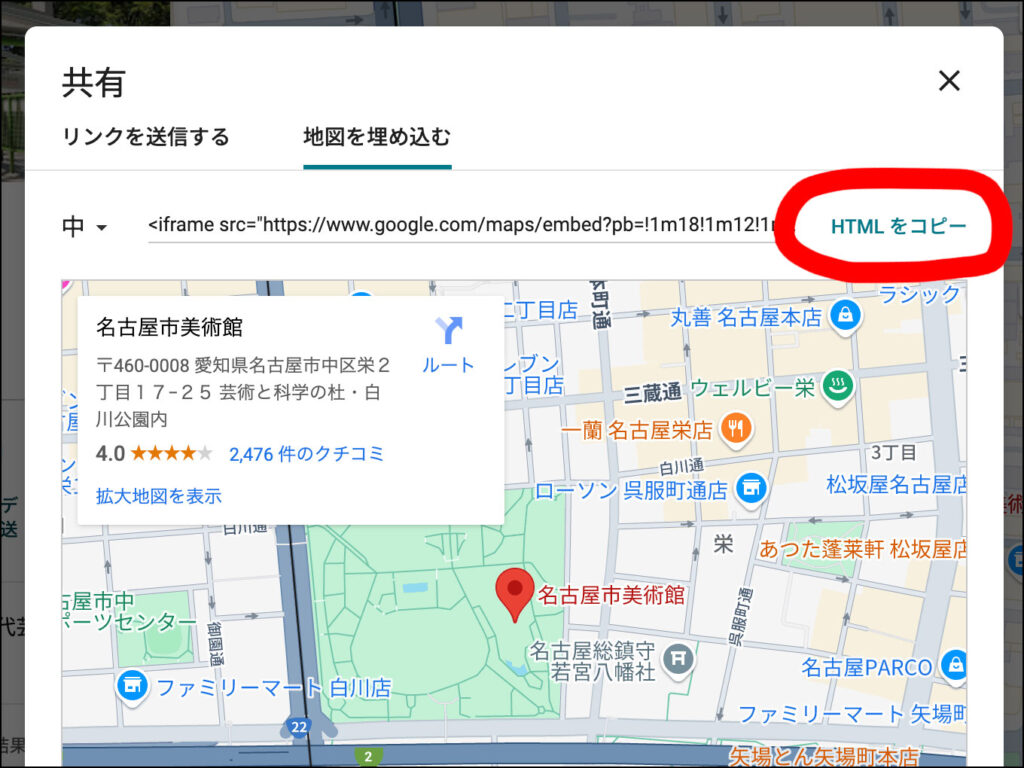Click the ラシック map label
The width and height of the screenshot is (1024, 768).
click(920, 294)
